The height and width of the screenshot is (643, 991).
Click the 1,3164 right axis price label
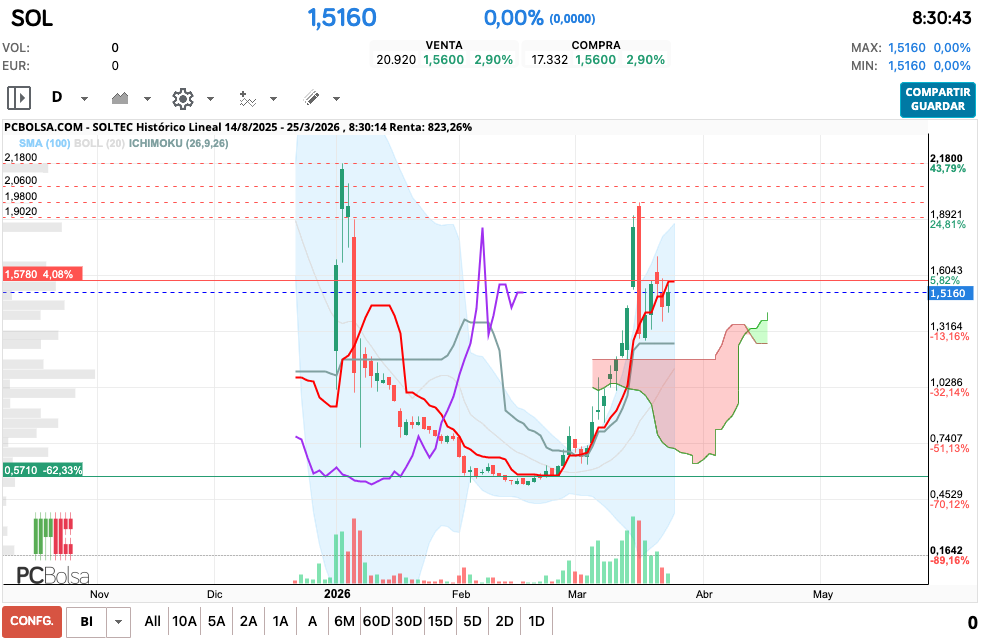click(x=946, y=327)
